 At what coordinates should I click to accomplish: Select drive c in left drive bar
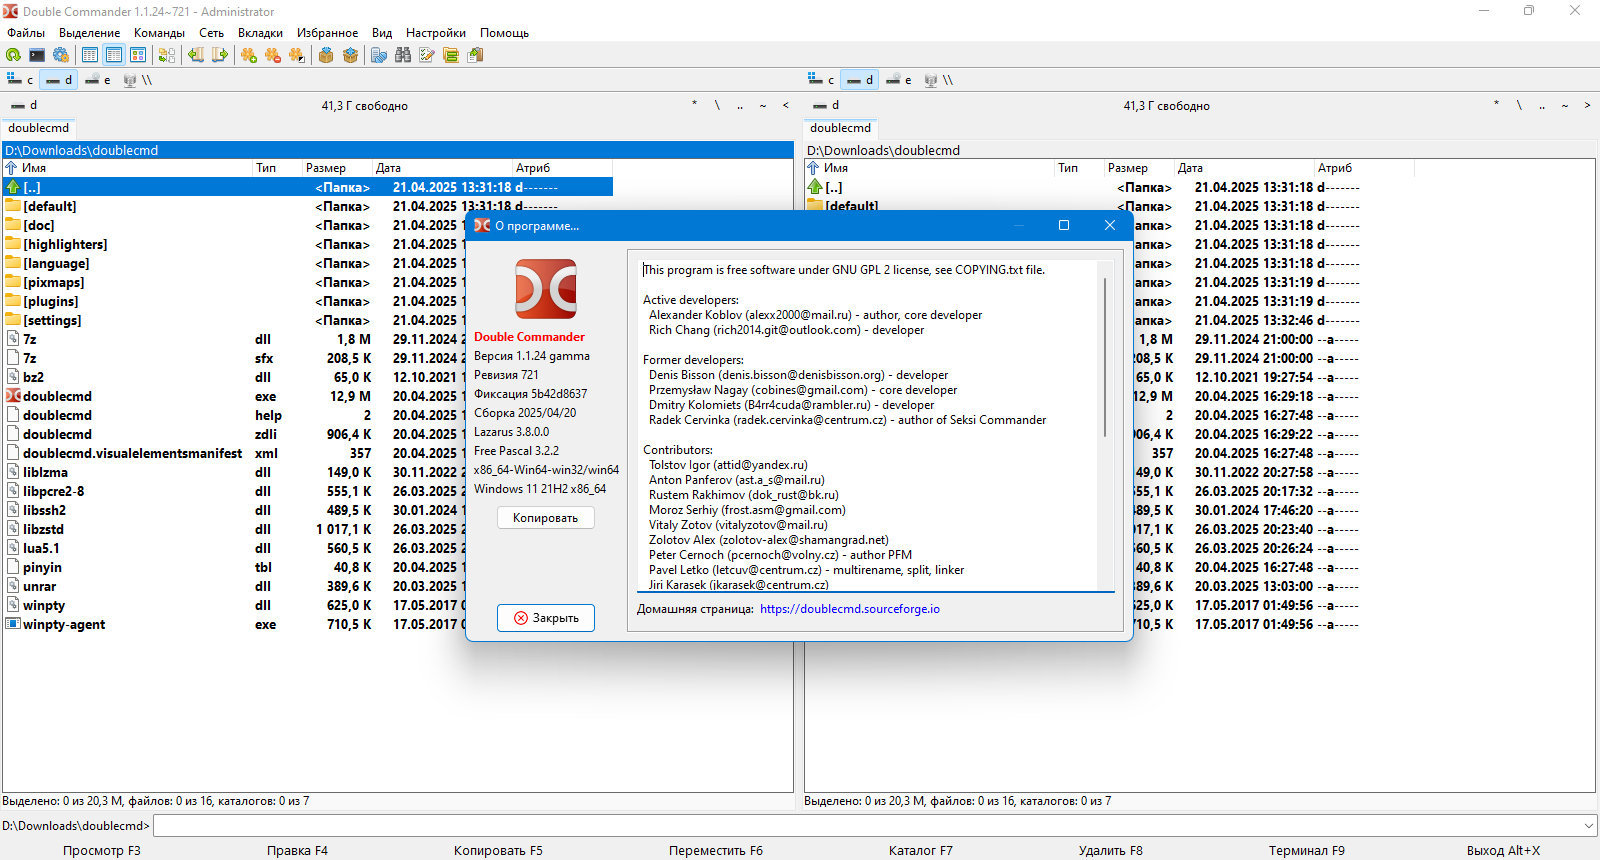pos(20,80)
